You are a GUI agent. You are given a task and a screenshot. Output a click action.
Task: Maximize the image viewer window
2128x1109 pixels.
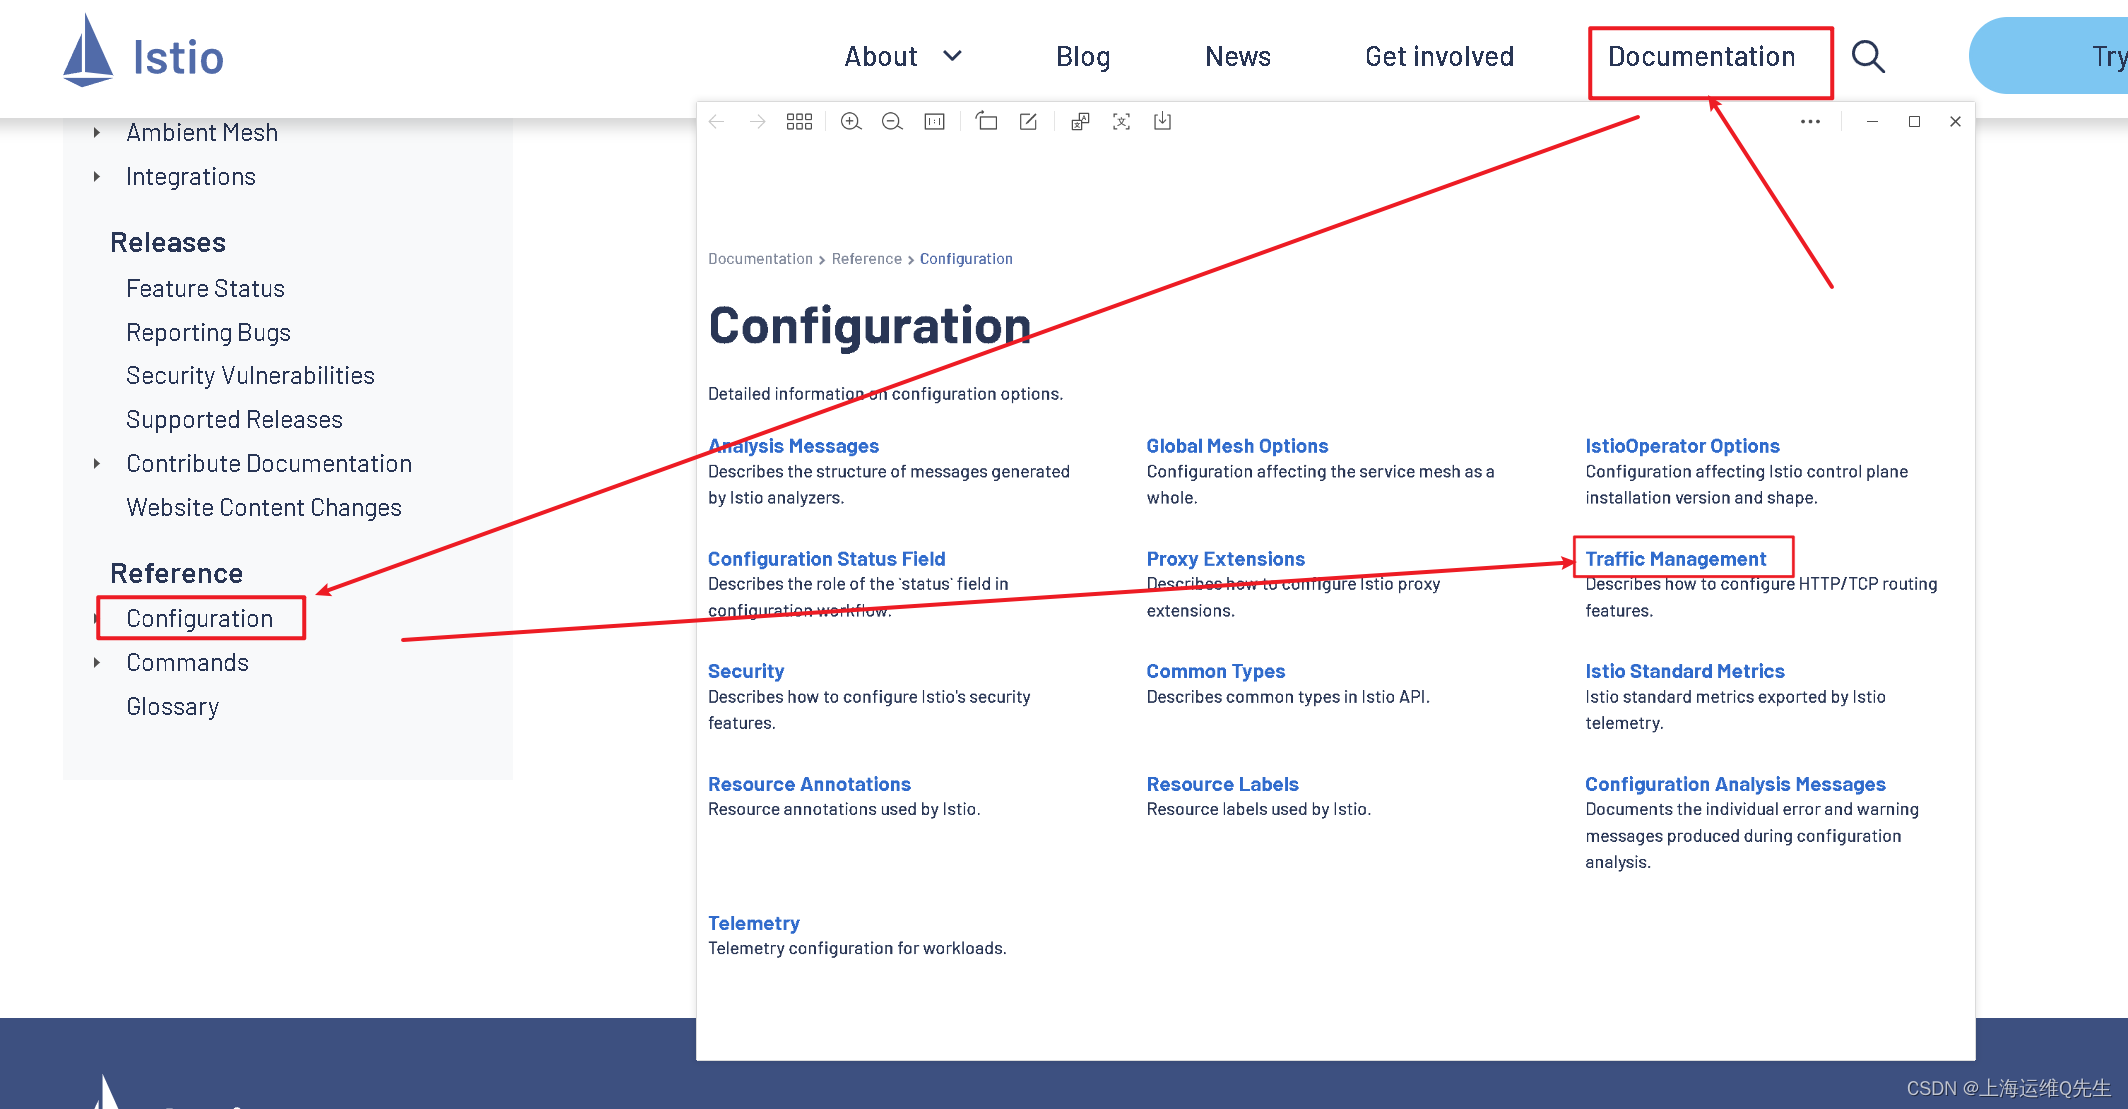pyautogui.click(x=1914, y=122)
